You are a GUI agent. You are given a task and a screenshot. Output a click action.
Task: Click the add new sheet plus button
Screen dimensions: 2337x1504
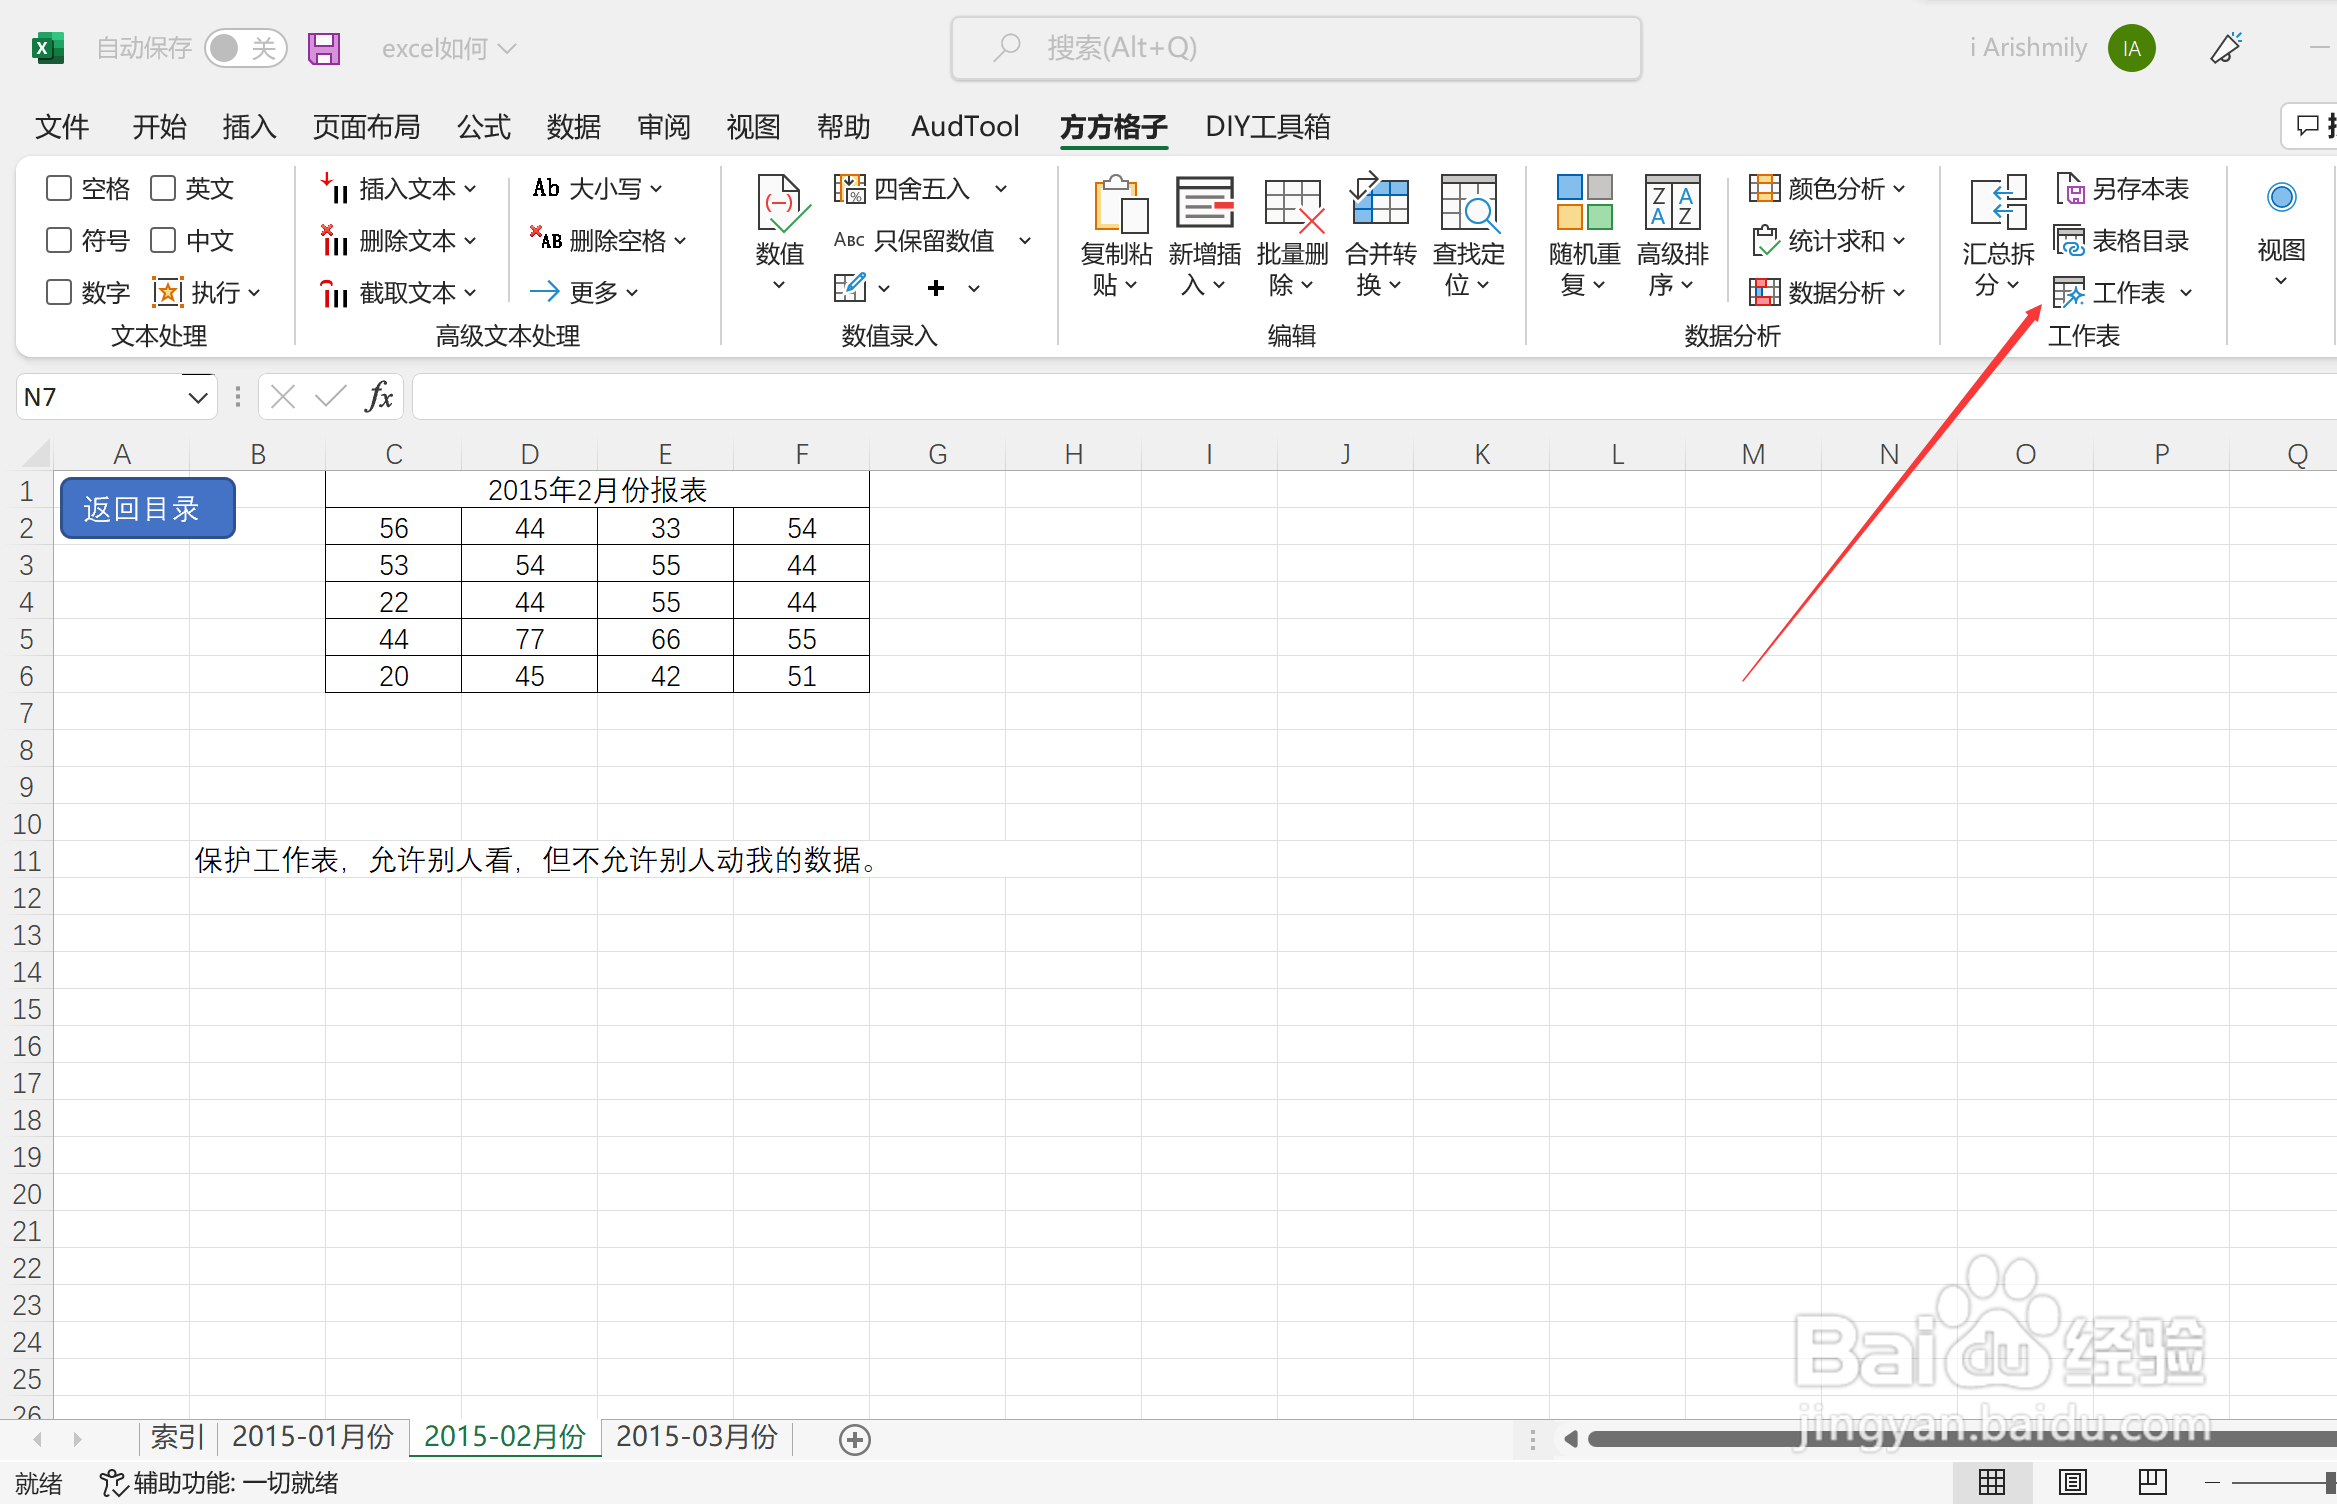tap(854, 1439)
